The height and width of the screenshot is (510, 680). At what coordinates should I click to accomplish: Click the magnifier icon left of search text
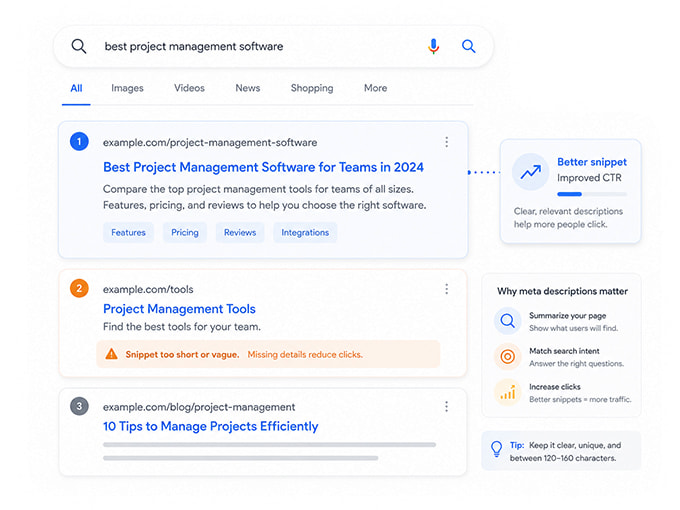pos(79,46)
